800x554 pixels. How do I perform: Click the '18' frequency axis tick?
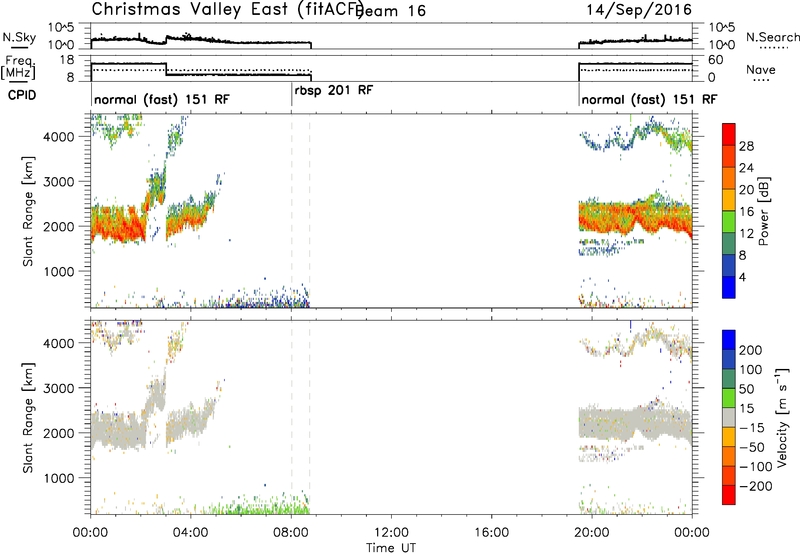click(x=67, y=60)
